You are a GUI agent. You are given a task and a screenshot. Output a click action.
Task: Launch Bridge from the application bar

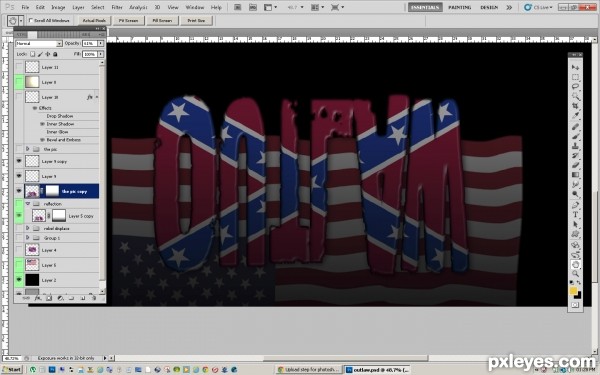click(237, 7)
